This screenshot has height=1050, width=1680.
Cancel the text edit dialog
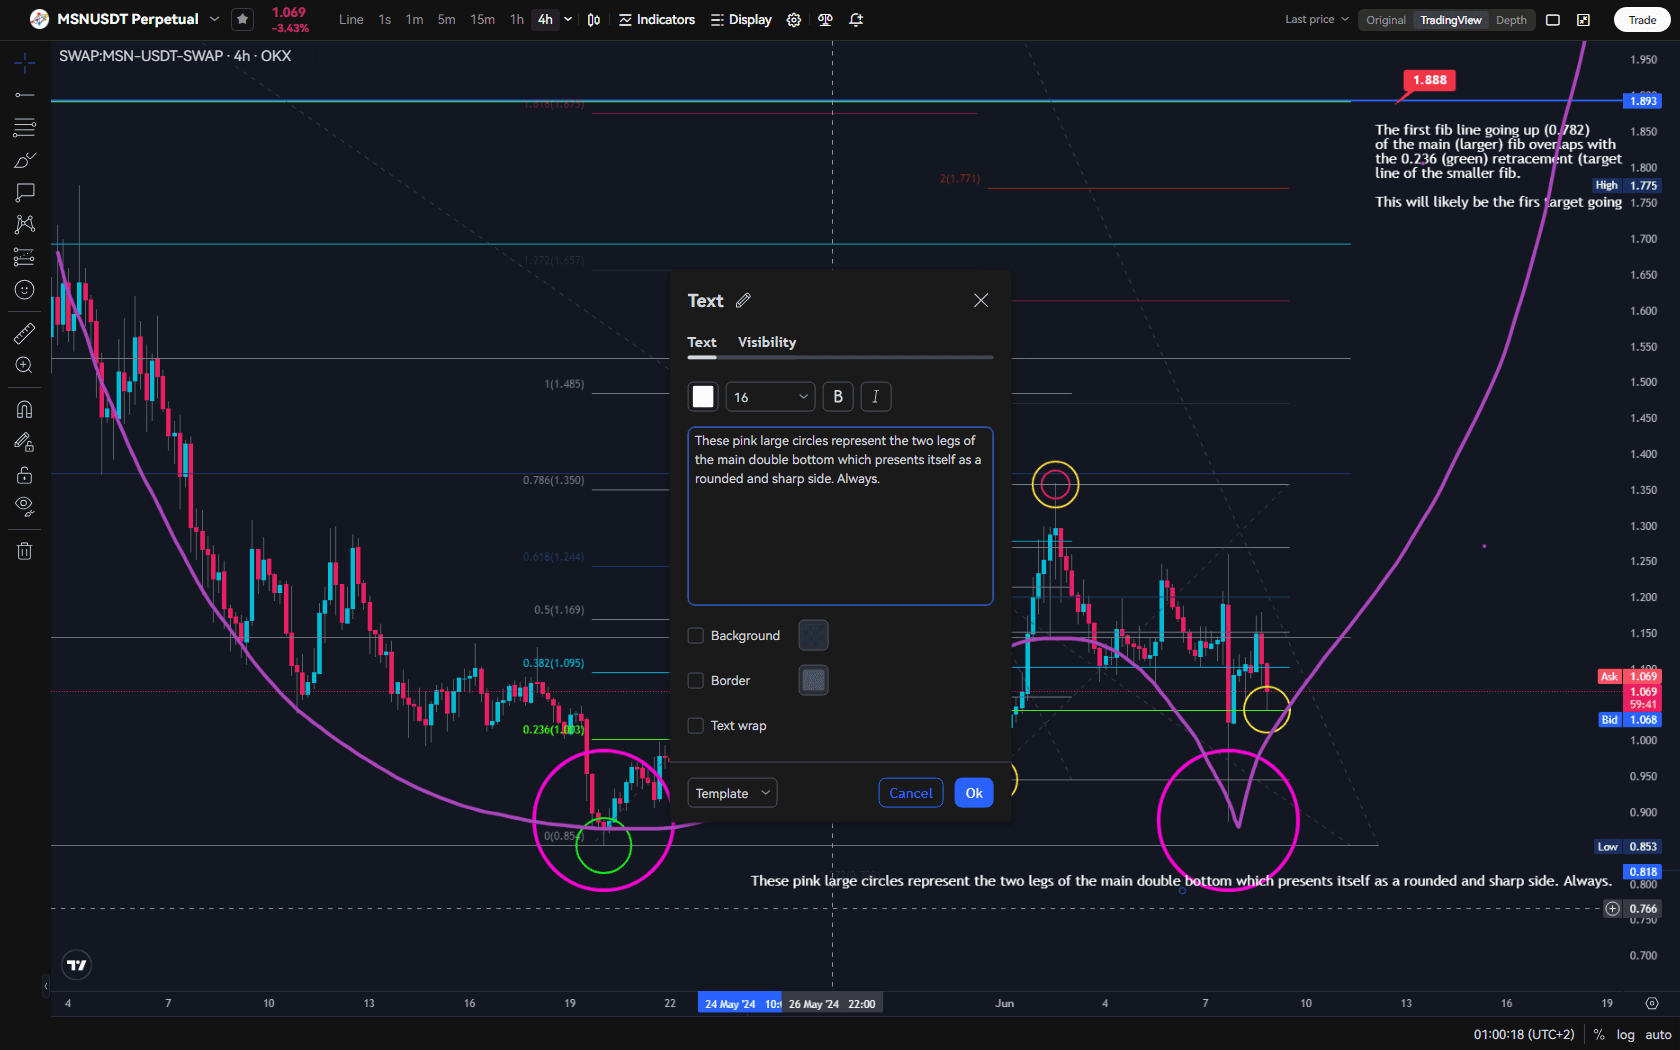911,793
